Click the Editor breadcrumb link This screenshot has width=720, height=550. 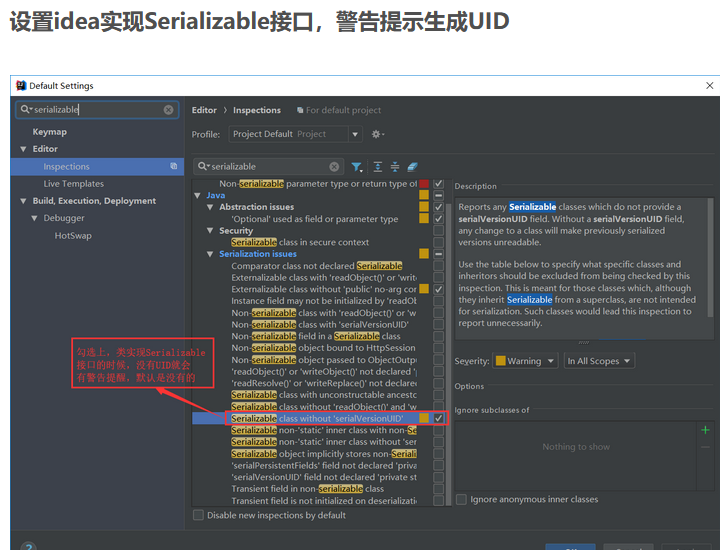tap(204, 110)
